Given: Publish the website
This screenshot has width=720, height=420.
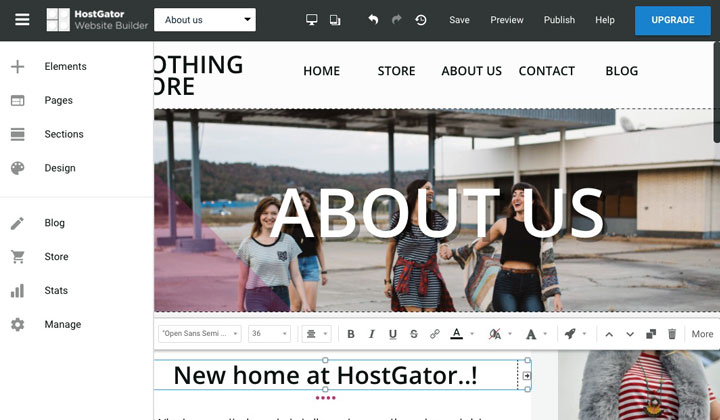Looking at the screenshot, I should (559, 20).
